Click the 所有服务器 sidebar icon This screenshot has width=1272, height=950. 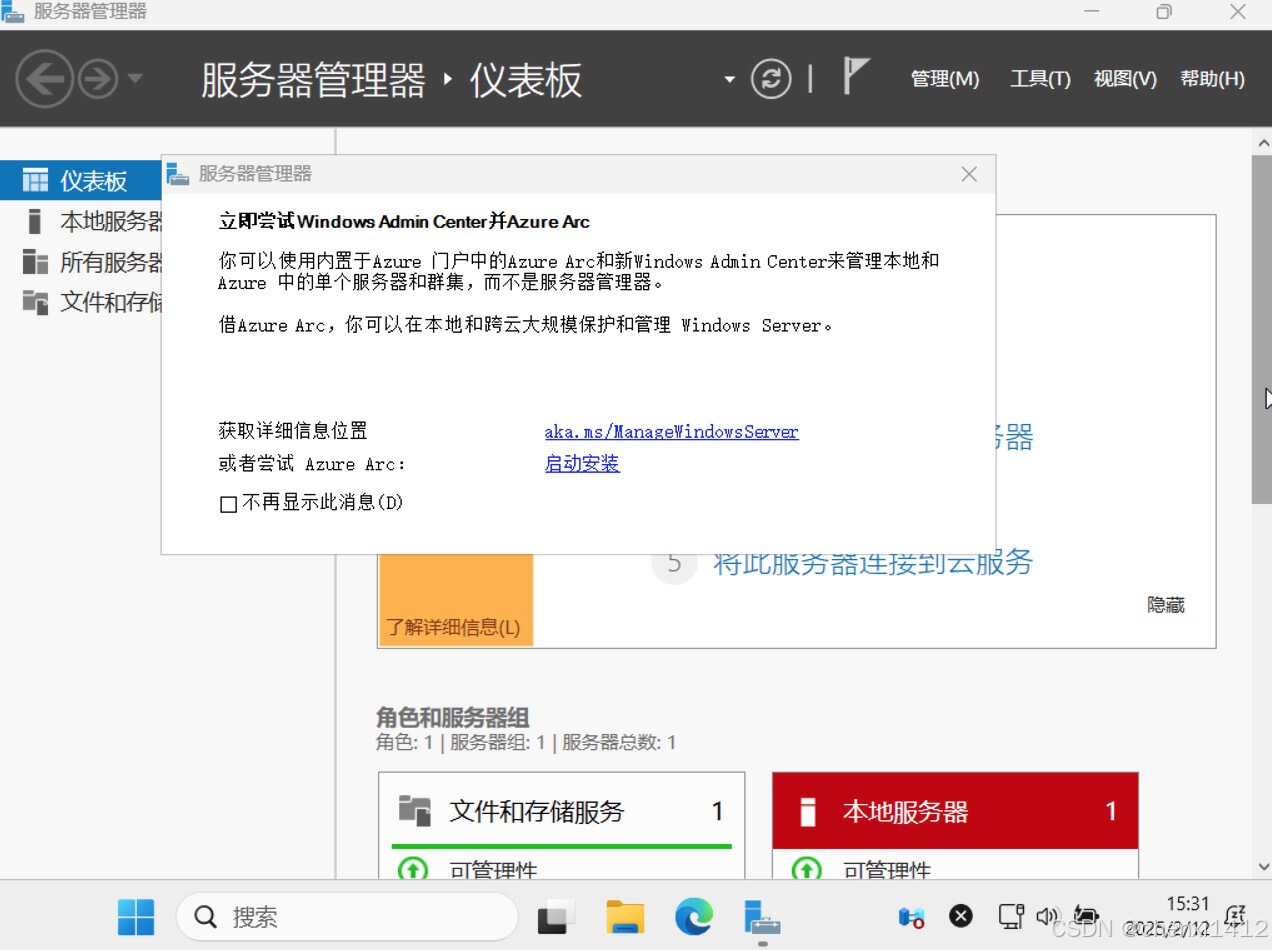tap(35, 262)
